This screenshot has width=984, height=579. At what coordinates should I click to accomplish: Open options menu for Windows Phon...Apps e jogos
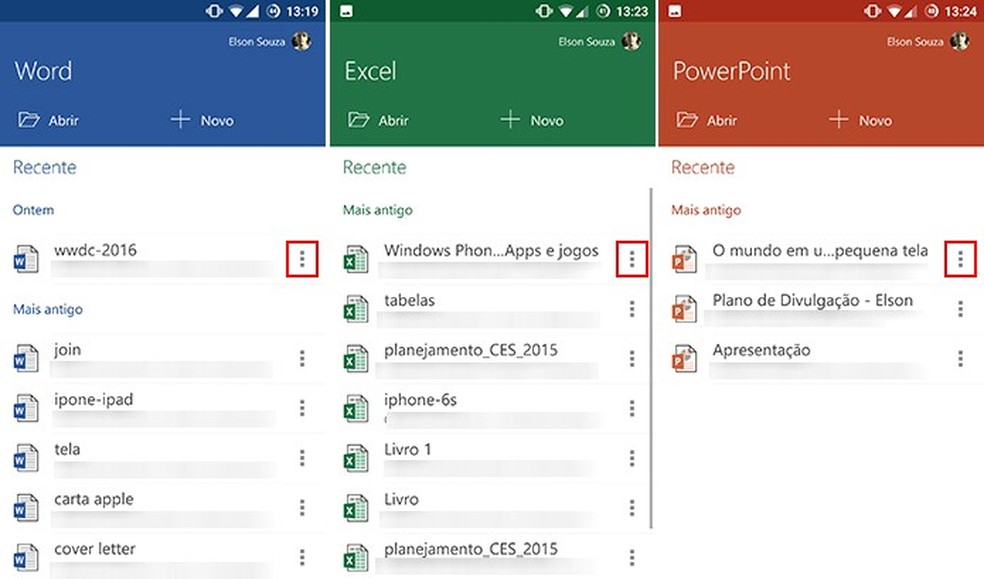tap(632, 258)
